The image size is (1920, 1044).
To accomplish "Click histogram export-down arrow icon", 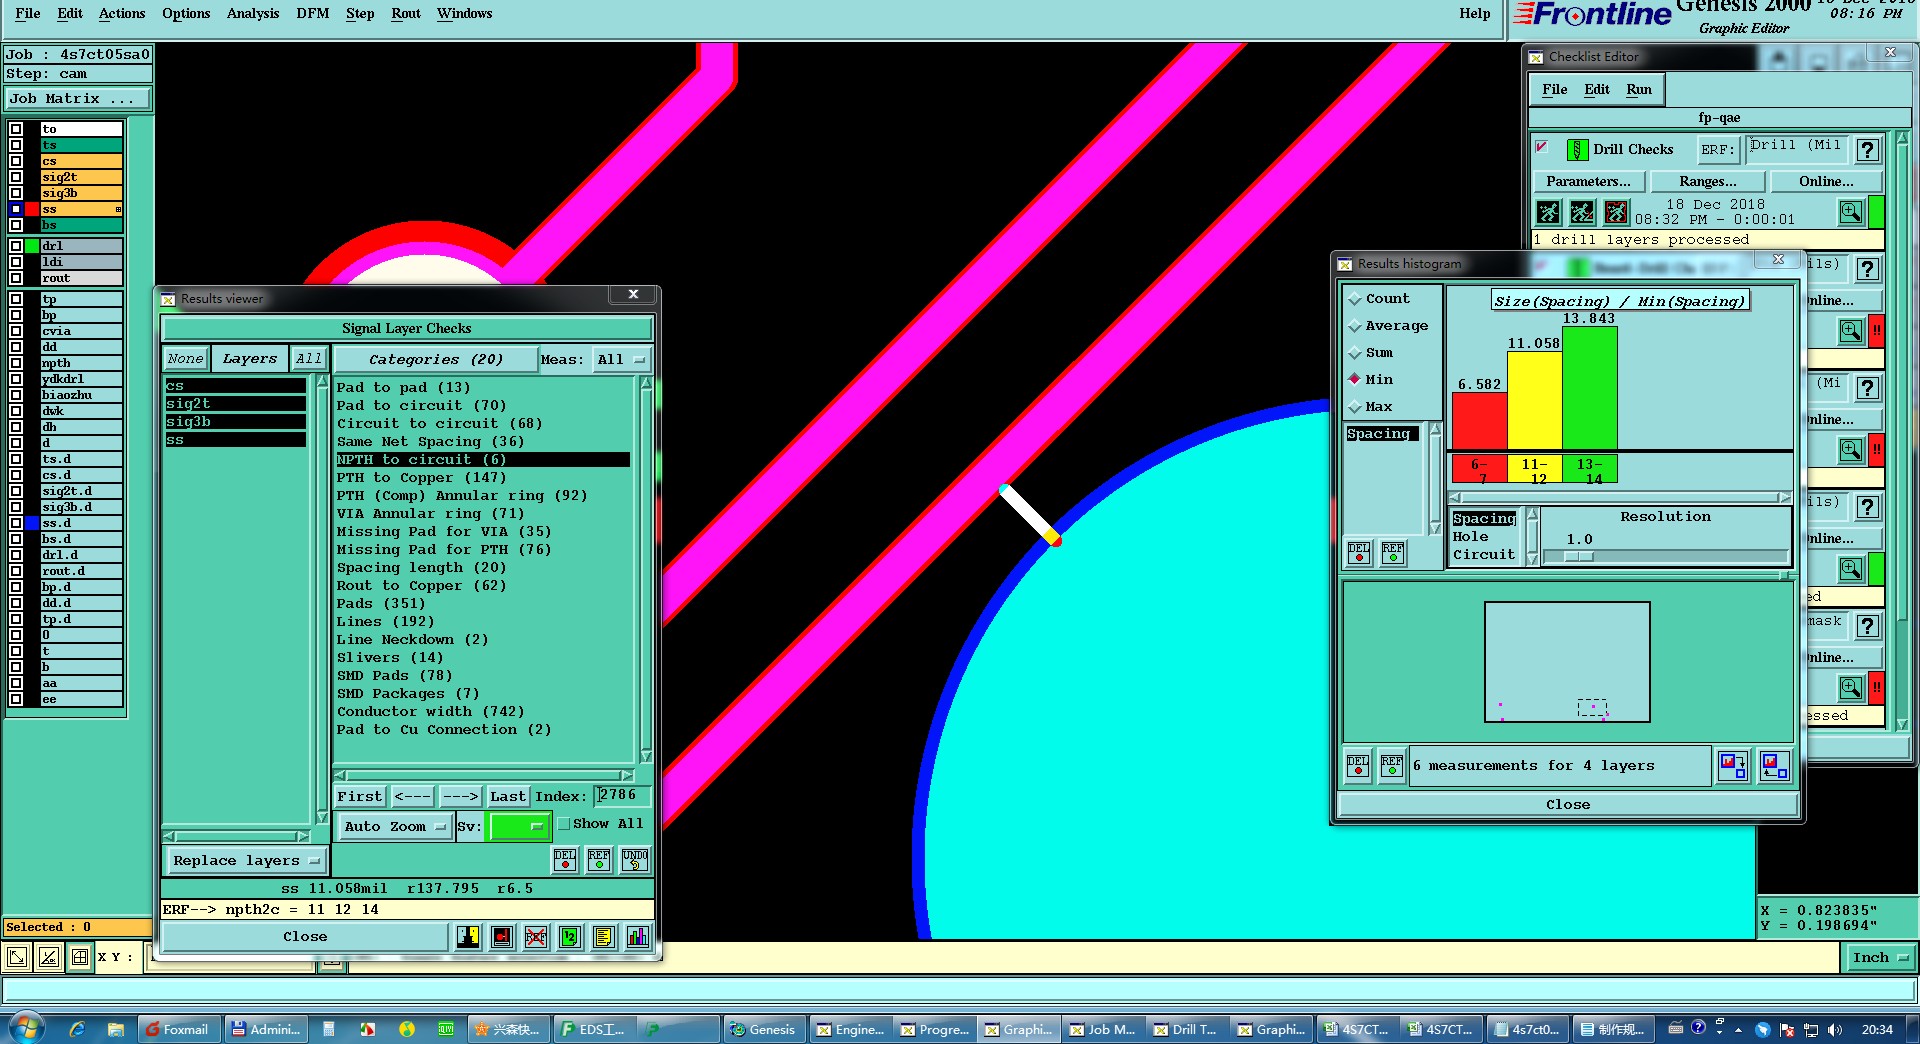I will tap(1733, 766).
